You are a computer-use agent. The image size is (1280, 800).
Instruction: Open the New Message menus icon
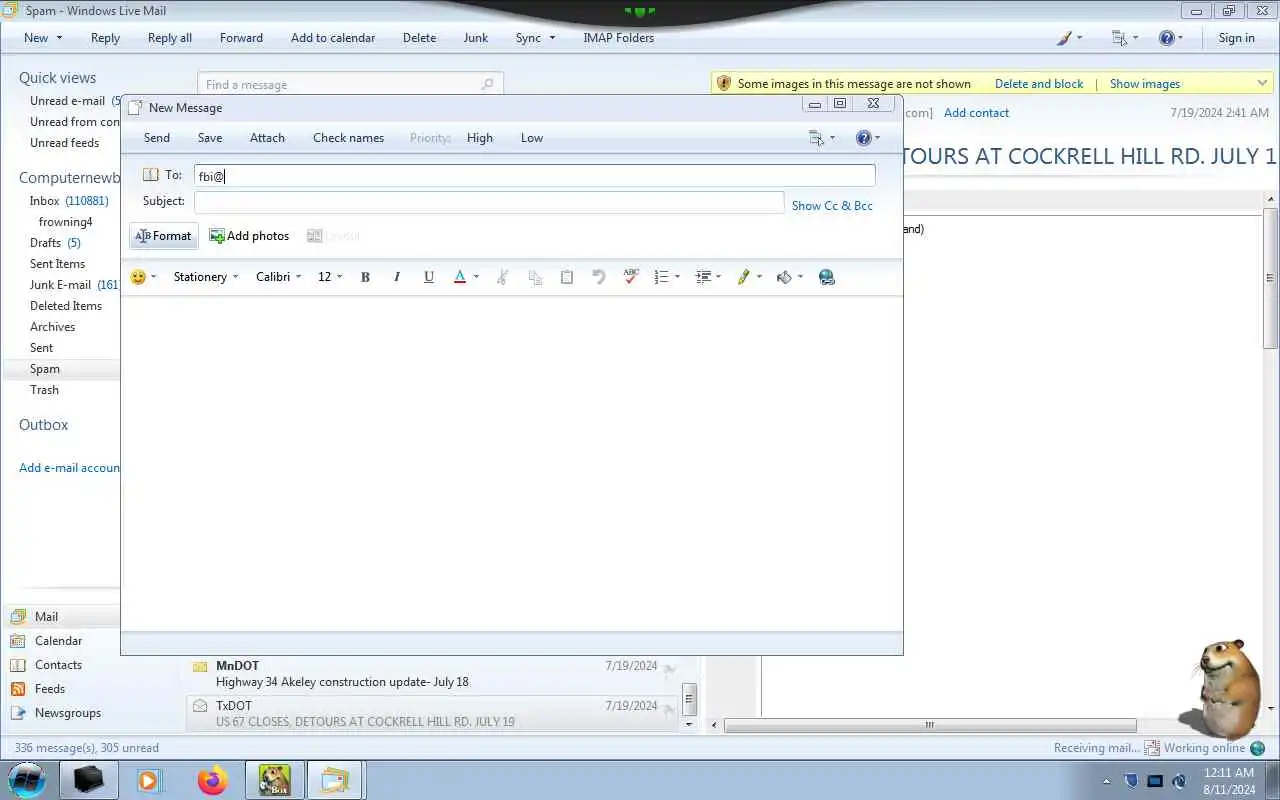click(821, 138)
